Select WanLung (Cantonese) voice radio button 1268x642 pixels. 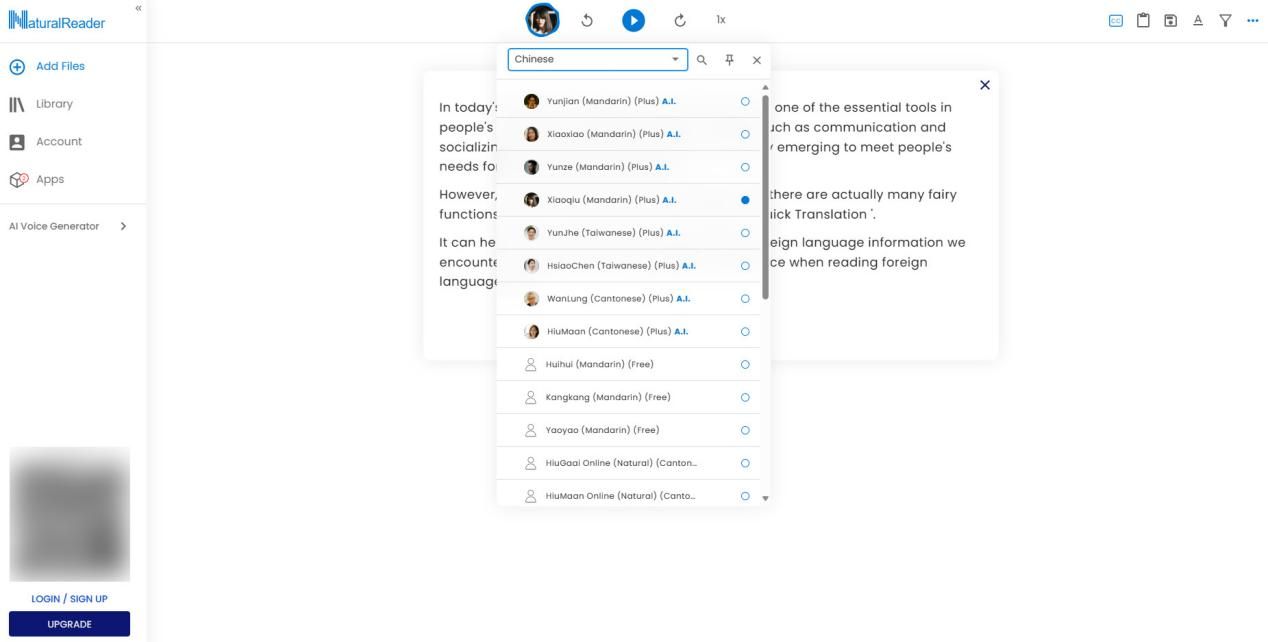coord(745,299)
